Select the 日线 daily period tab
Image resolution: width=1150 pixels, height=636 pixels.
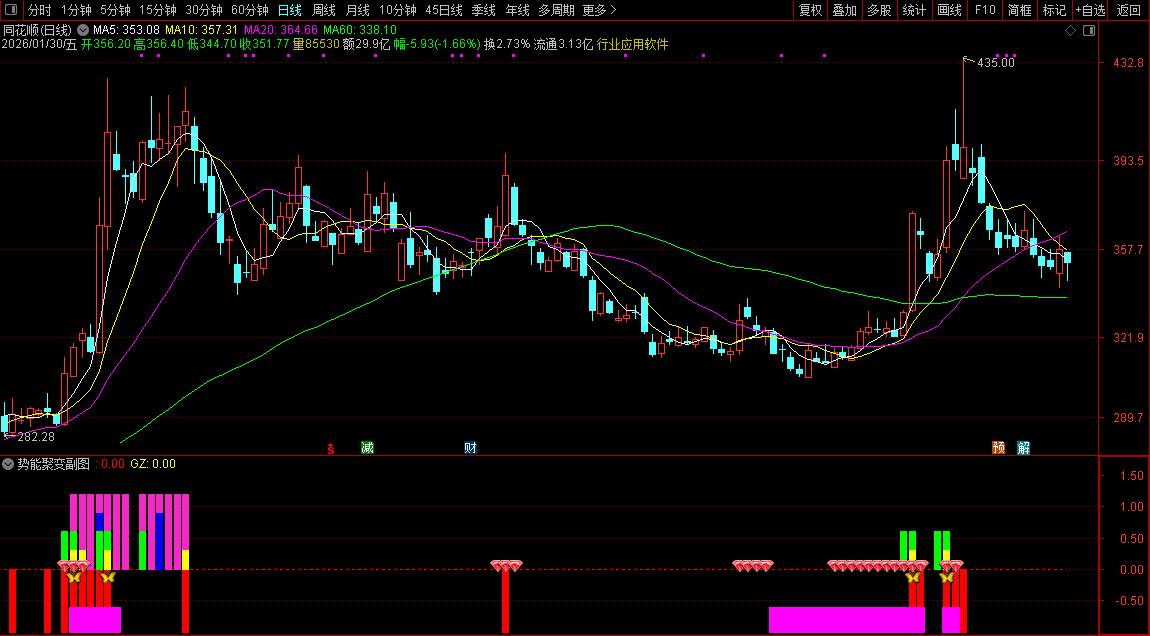click(x=290, y=10)
